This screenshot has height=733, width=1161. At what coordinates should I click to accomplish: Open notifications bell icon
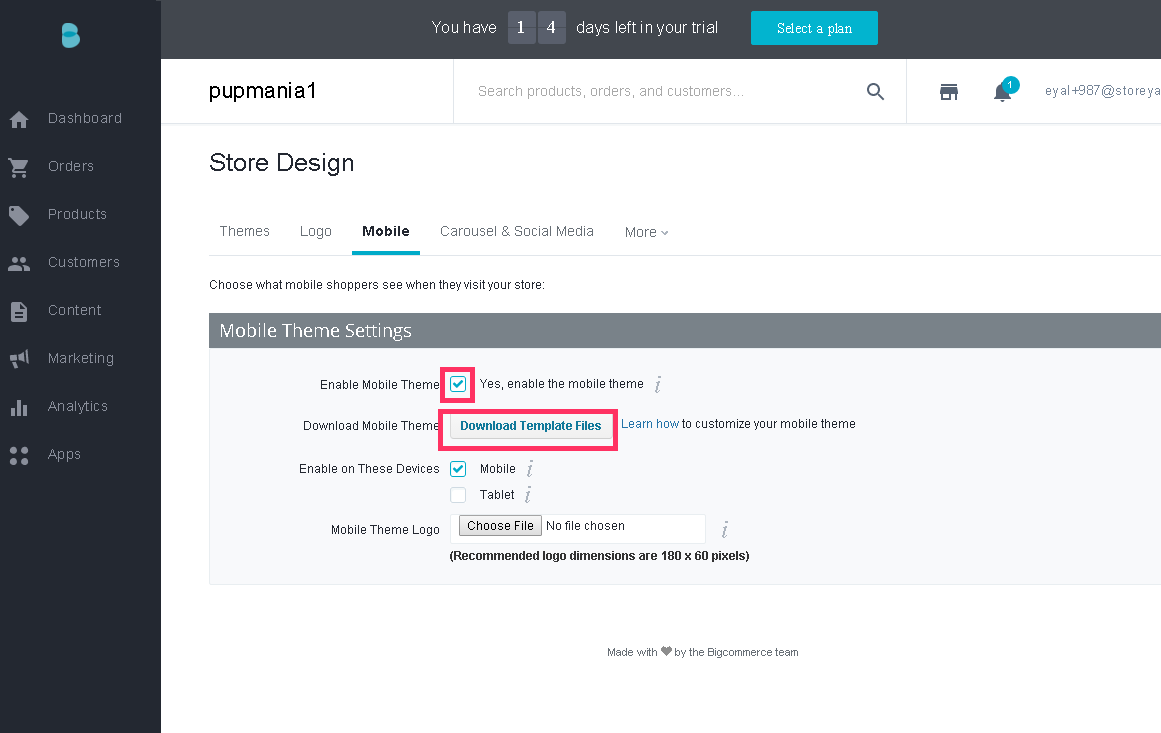(x=1002, y=92)
